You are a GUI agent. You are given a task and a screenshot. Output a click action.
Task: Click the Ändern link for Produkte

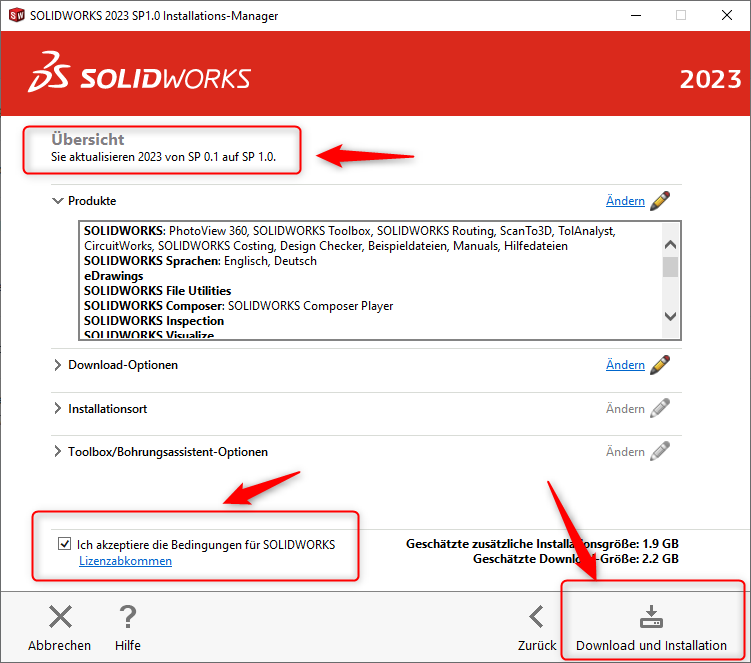click(625, 201)
